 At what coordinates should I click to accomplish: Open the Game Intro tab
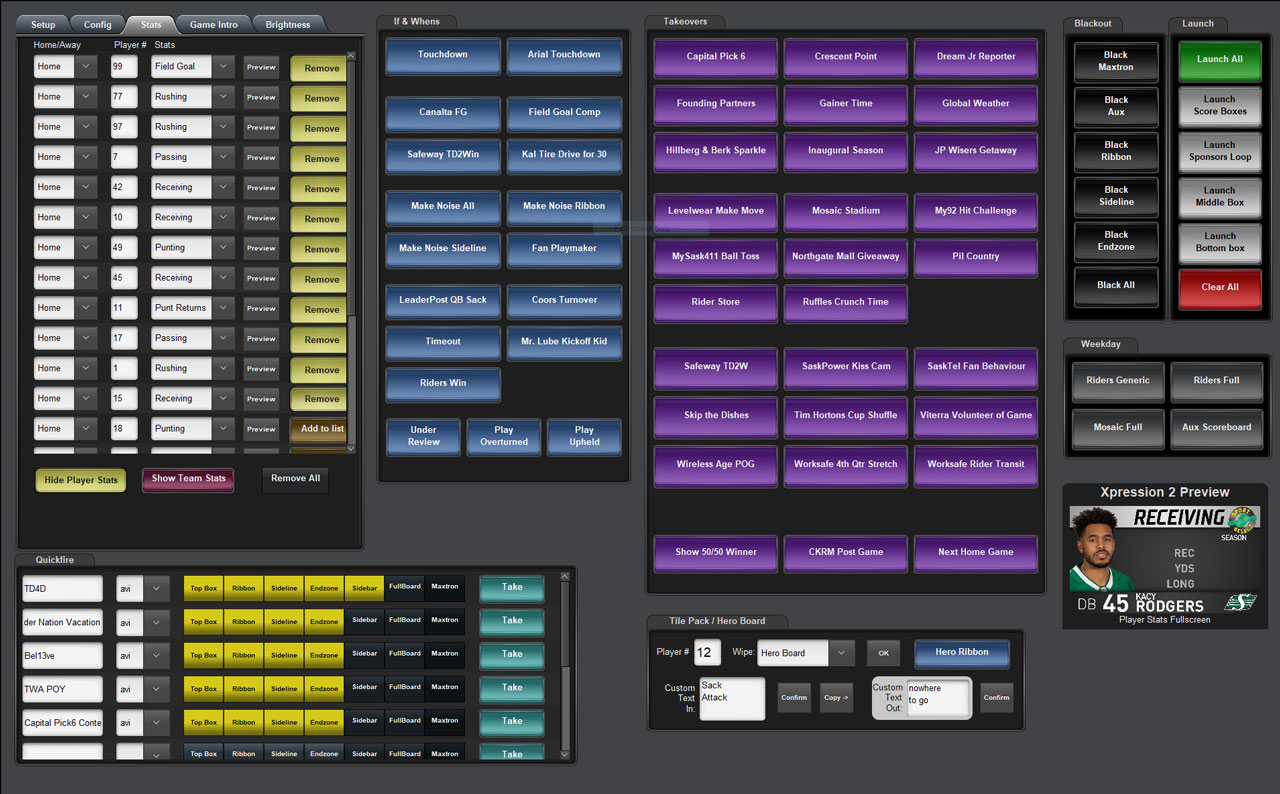214,24
